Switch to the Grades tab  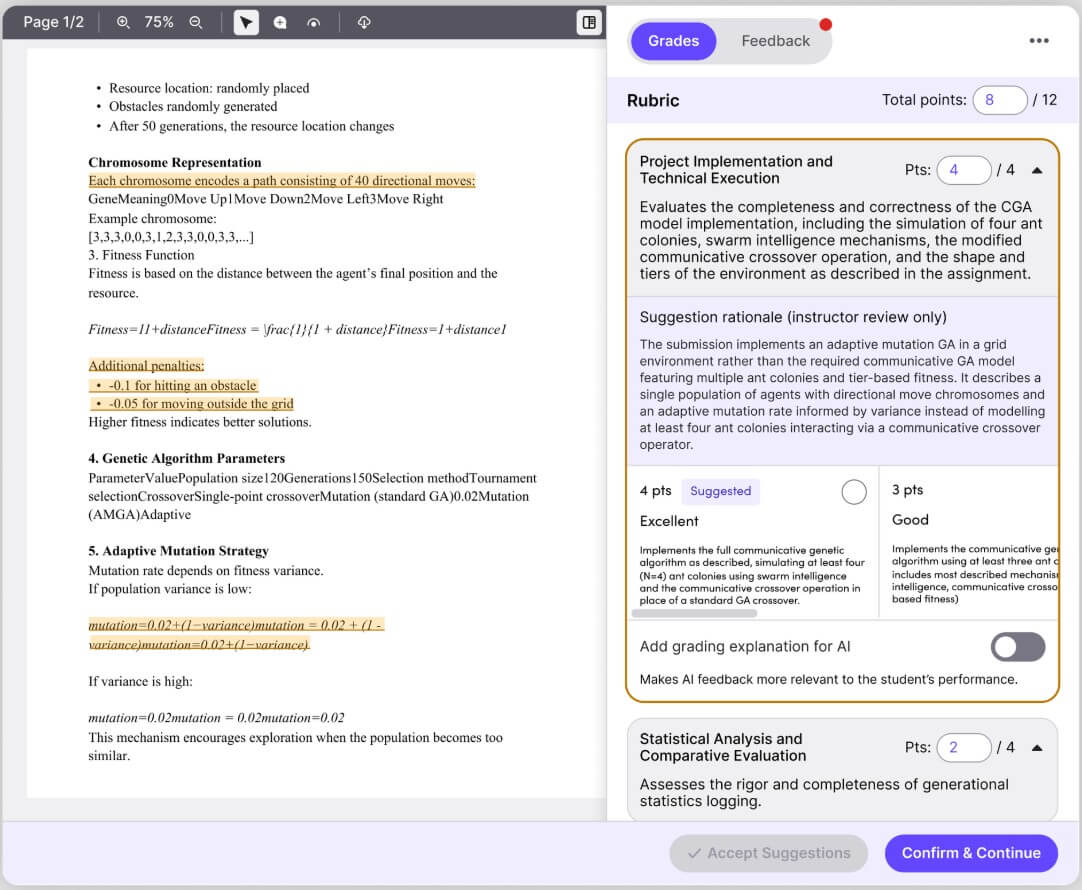[x=673, y=41]
